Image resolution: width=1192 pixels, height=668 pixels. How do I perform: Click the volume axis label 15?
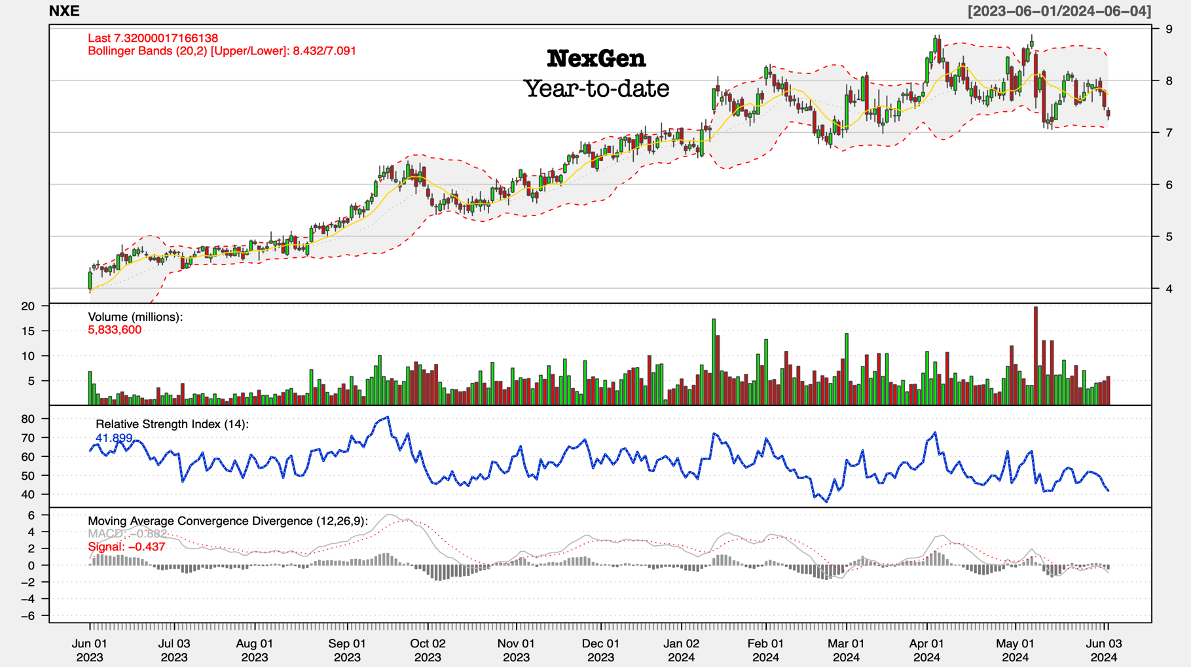pyautogui.click(x=28, y=331)
